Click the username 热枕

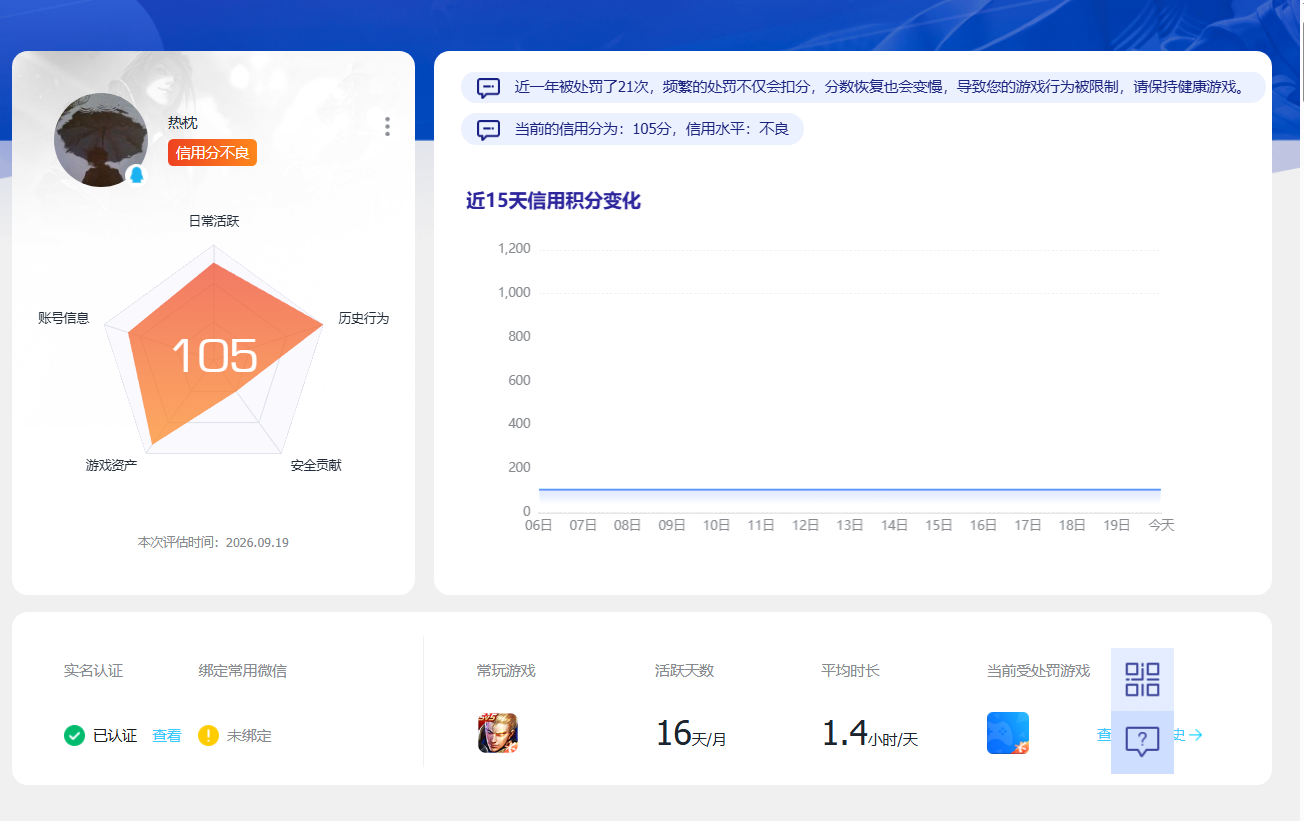tap(183, 123)
